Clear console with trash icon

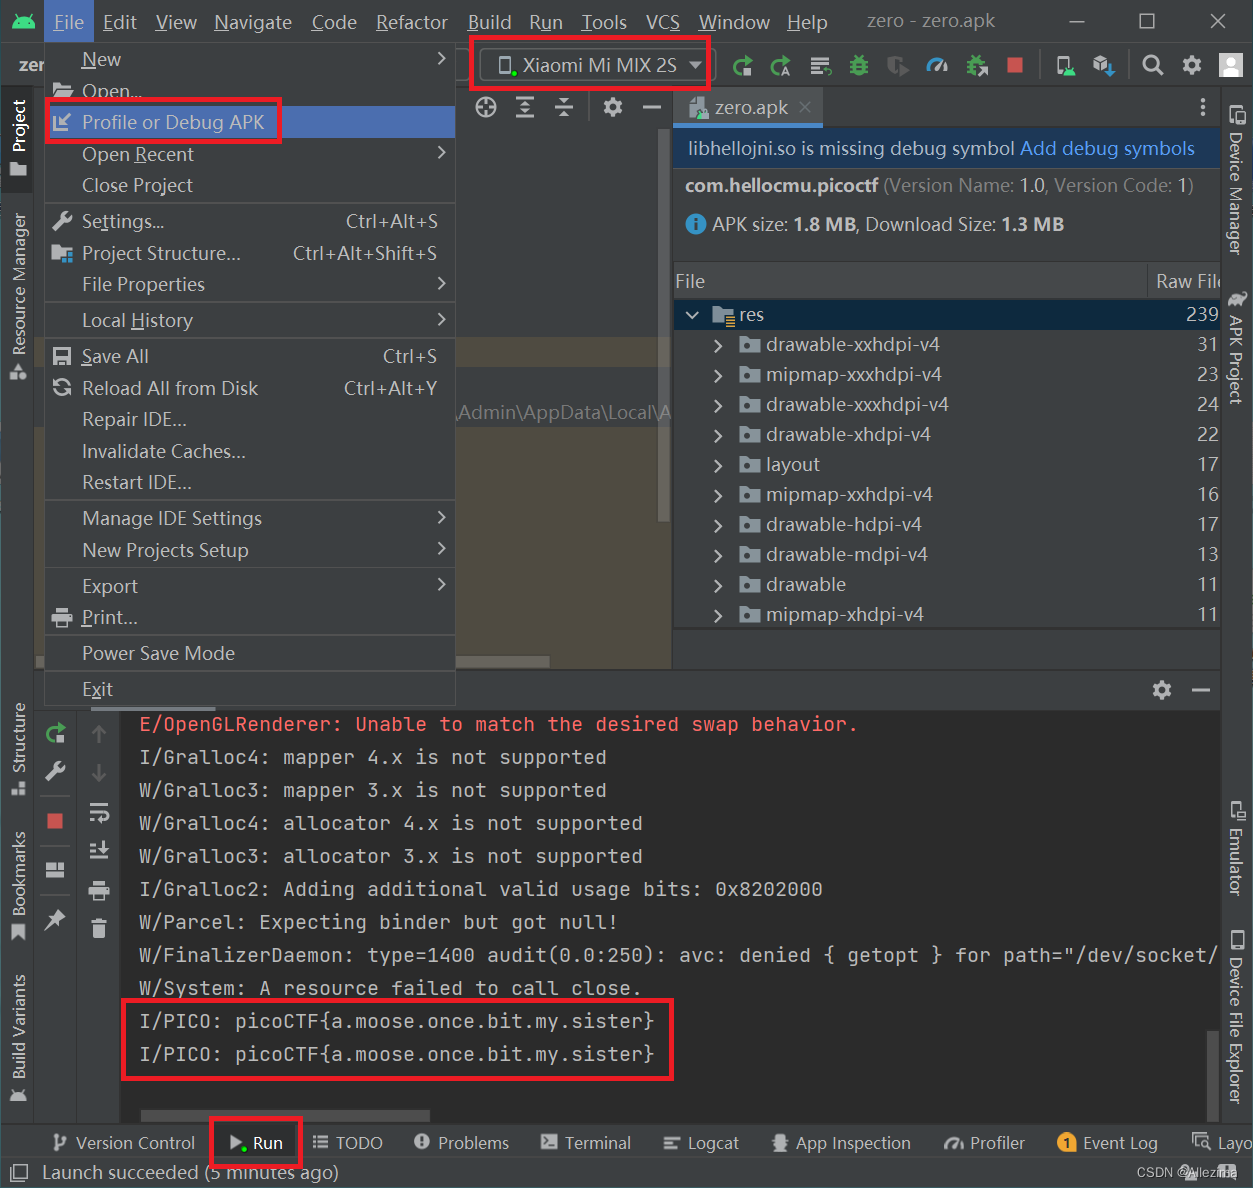pos(99,929)
